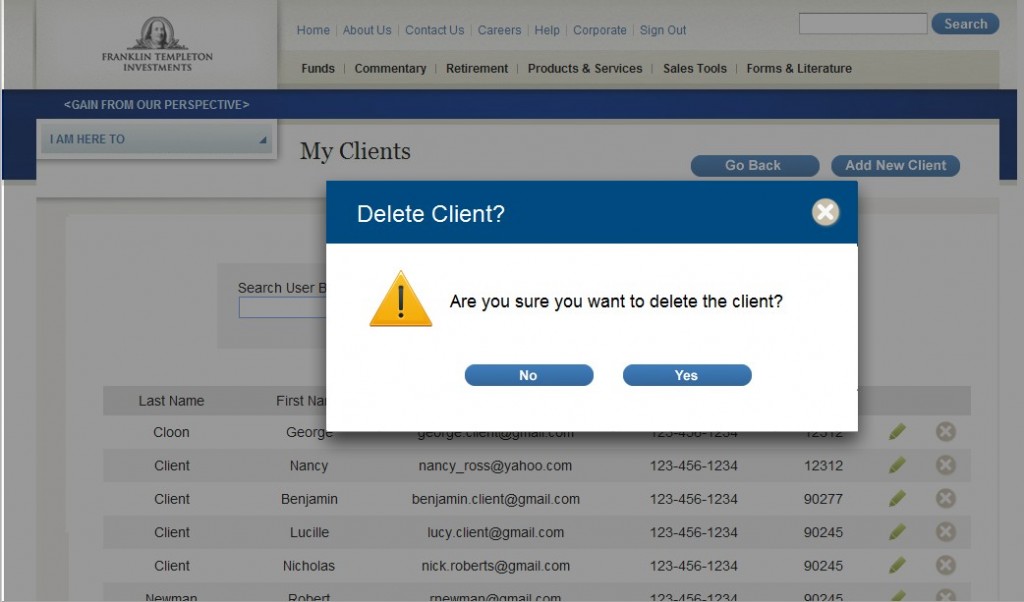Delete Nicholas client using the X icon
The image size is (1024, 602).
(946, 565)
